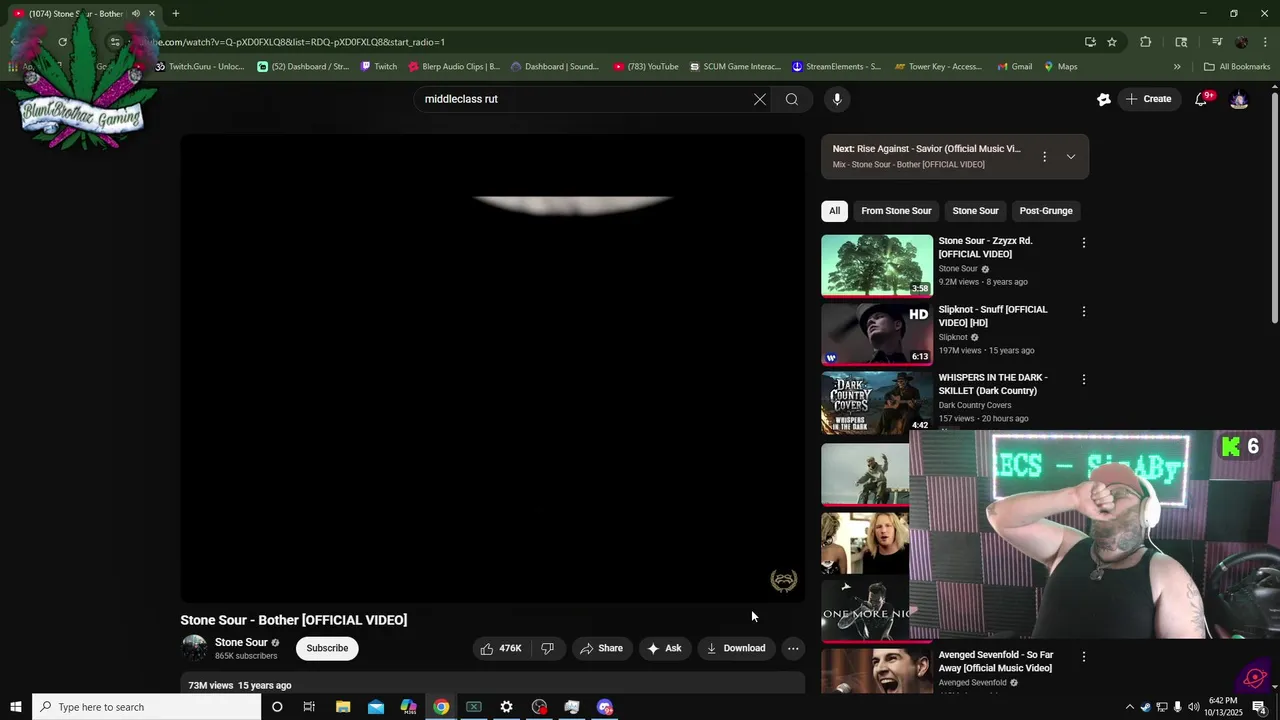Open Twitch.Guru bookmark

pyautogui.click(x=200, y=67)
